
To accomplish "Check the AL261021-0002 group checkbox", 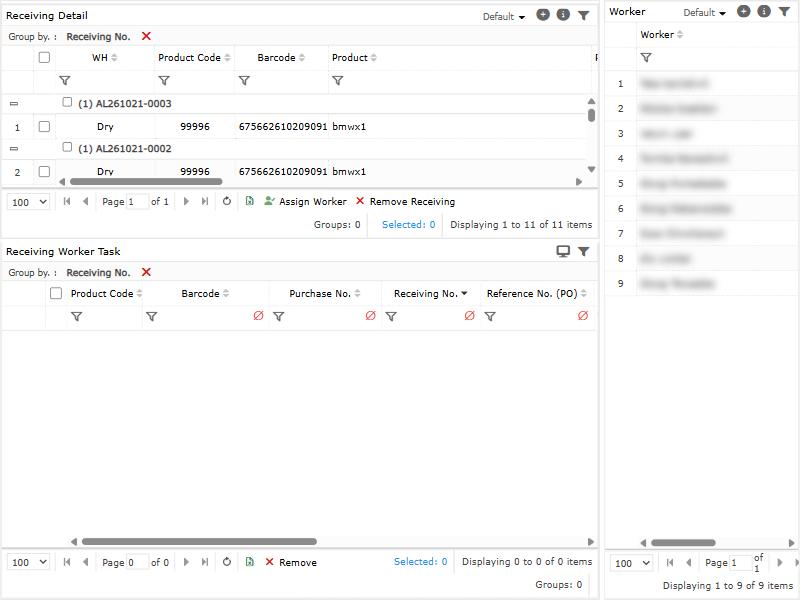I will click(x=67, y=147).
